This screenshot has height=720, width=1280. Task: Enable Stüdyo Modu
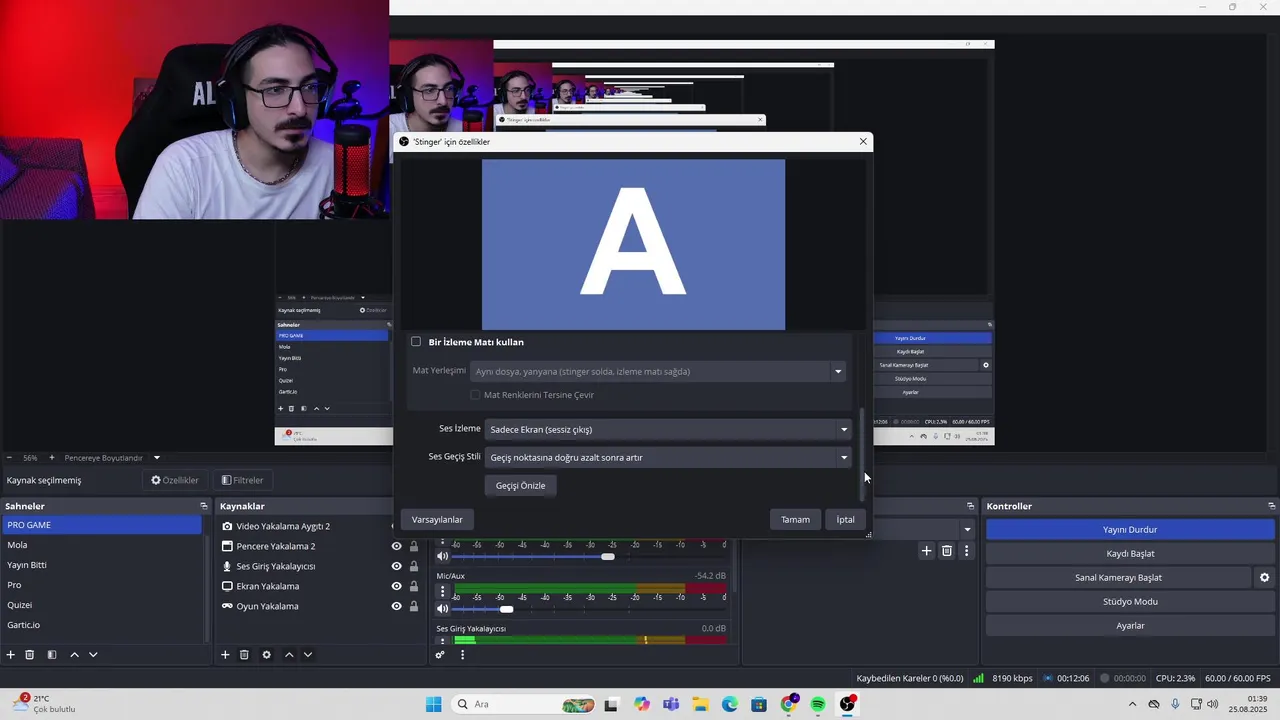pos(1130,601)
